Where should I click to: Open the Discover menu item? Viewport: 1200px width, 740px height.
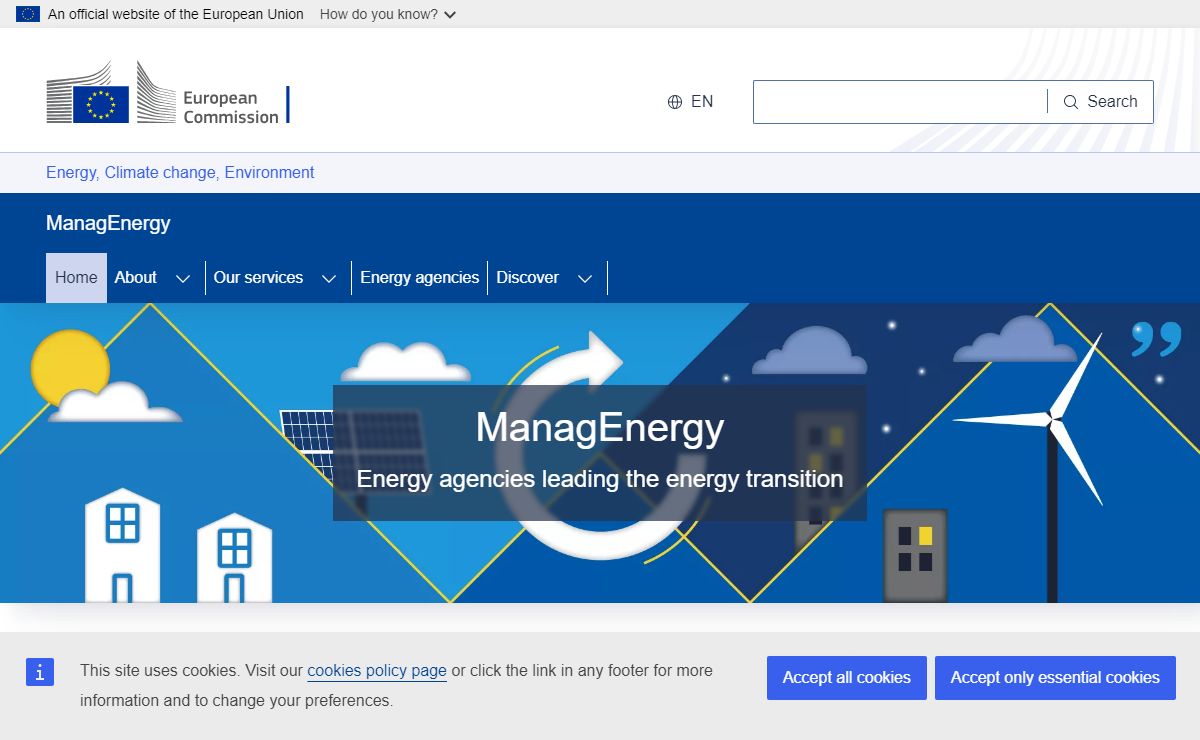(528, 278)
